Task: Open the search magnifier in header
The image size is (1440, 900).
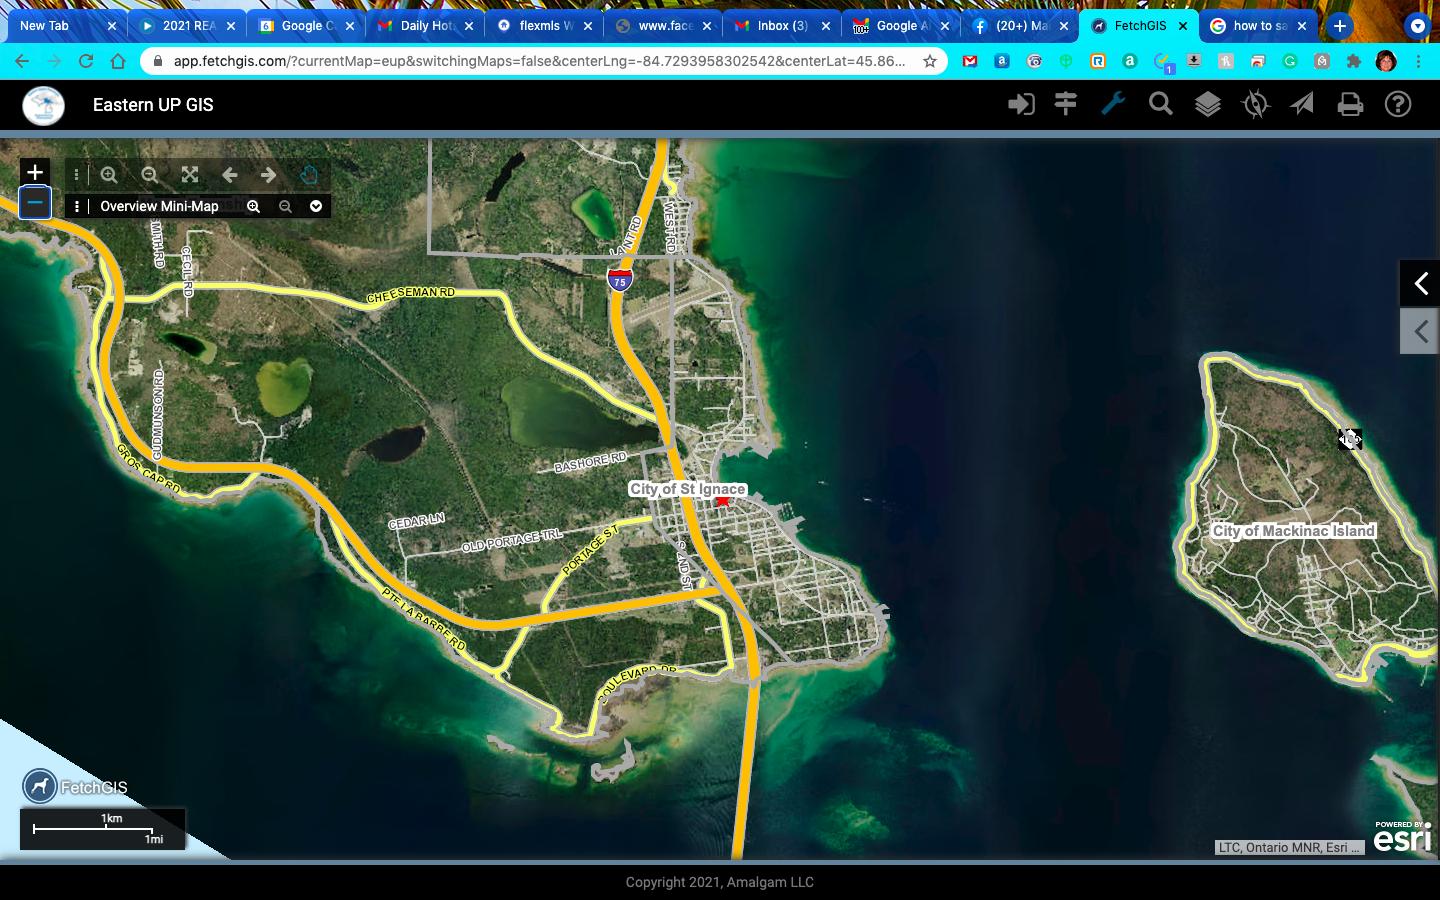Action: click(1160, 104)
